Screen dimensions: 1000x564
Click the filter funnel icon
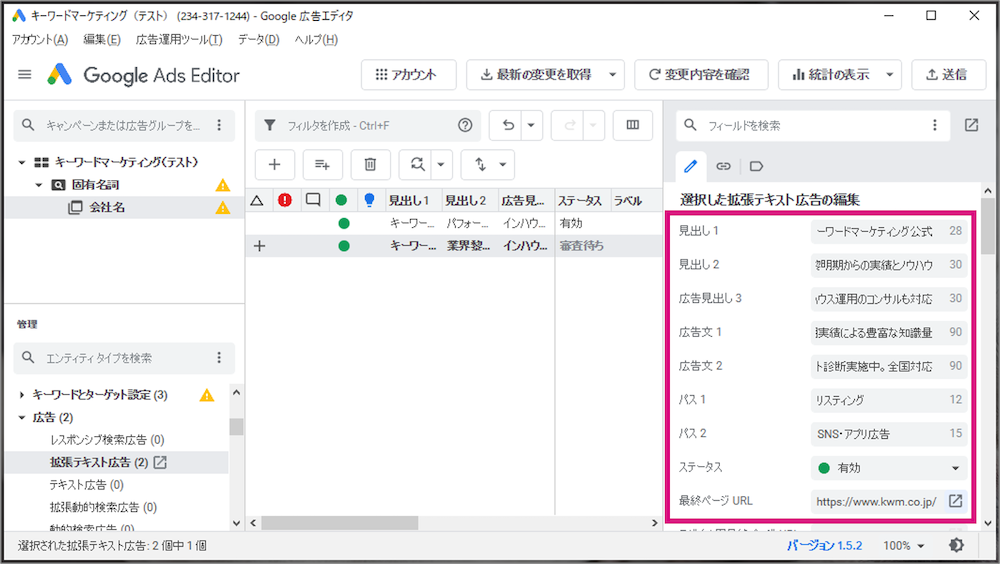point(270,125)
